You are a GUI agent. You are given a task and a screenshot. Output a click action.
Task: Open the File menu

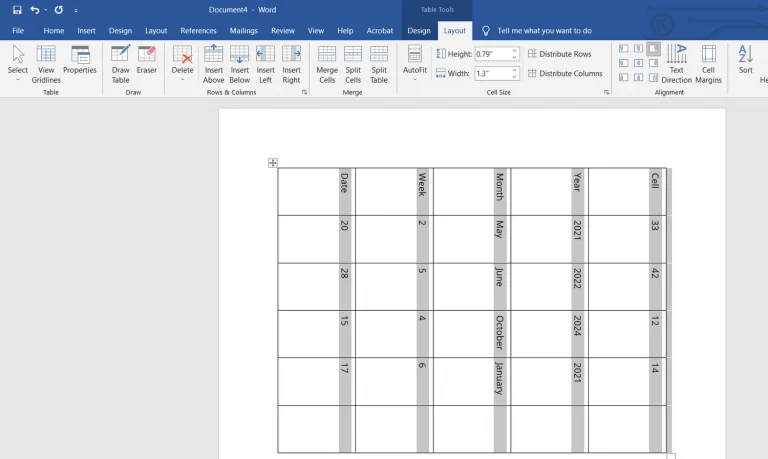18,30
